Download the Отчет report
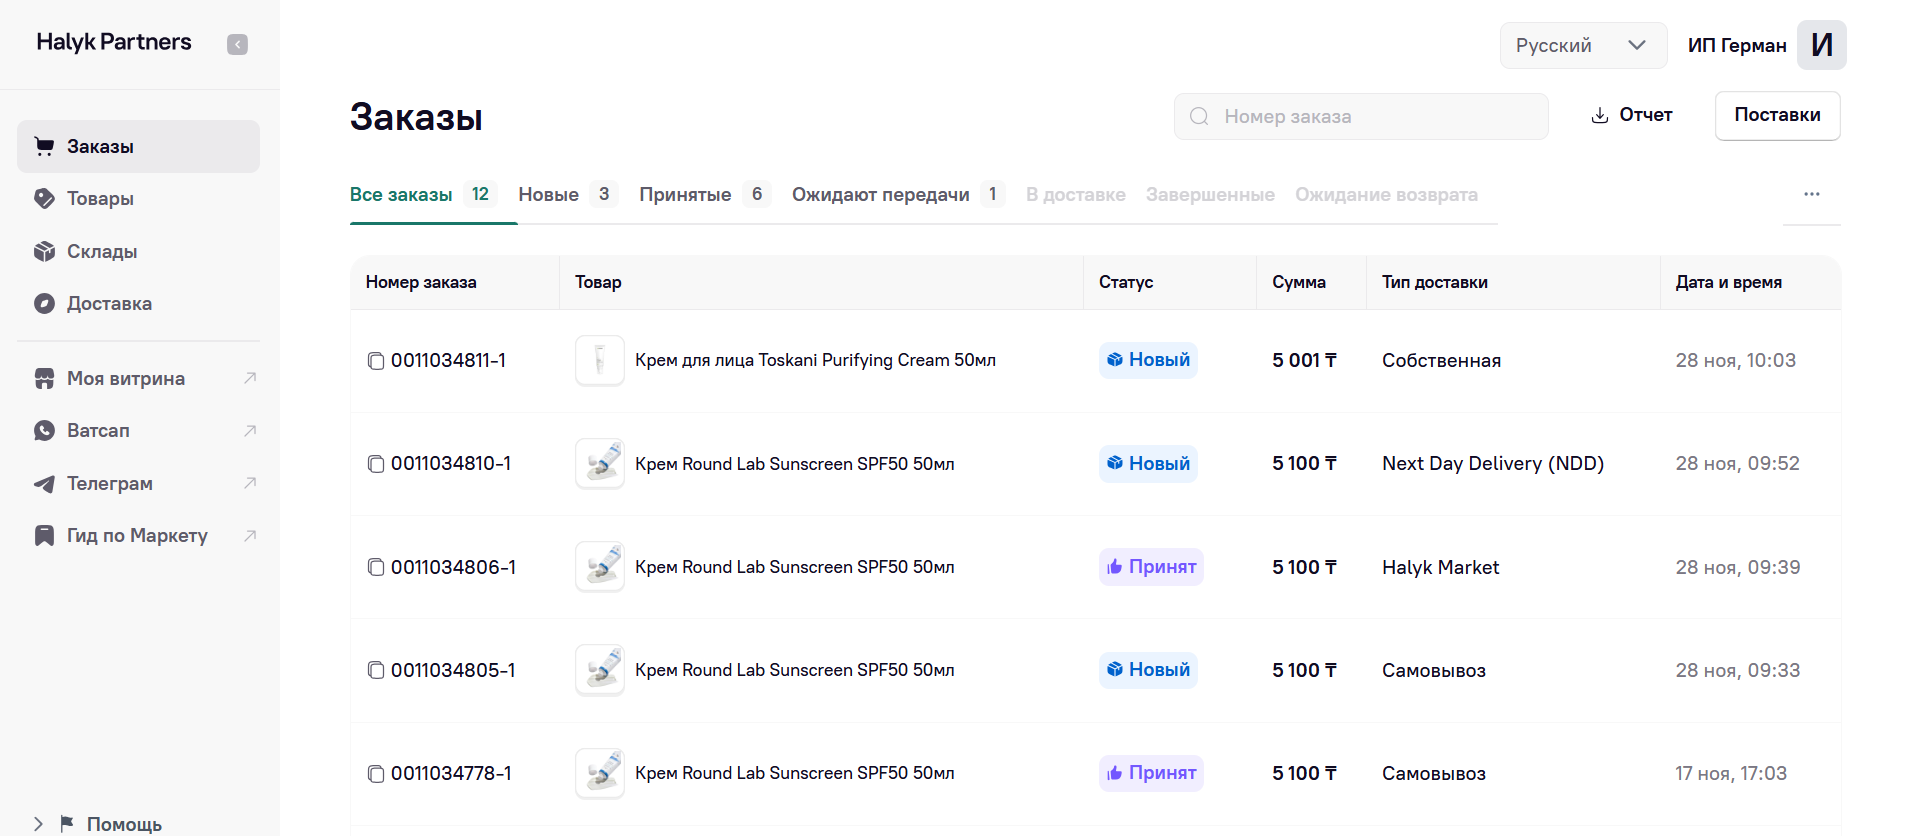The image size is (1910, 836). (x=1632, y=115)
